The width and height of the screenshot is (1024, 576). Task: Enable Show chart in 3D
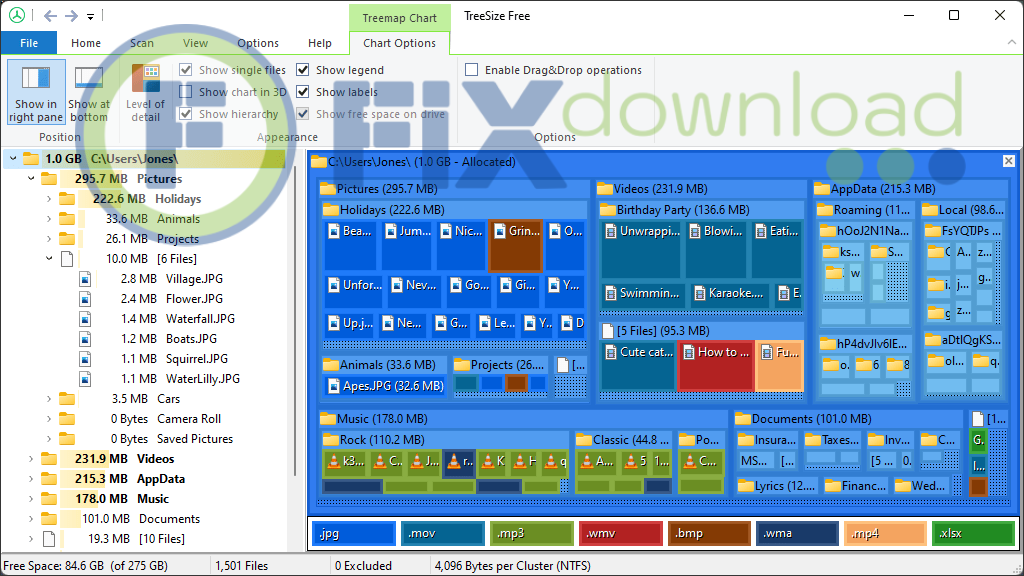[186, 92]
